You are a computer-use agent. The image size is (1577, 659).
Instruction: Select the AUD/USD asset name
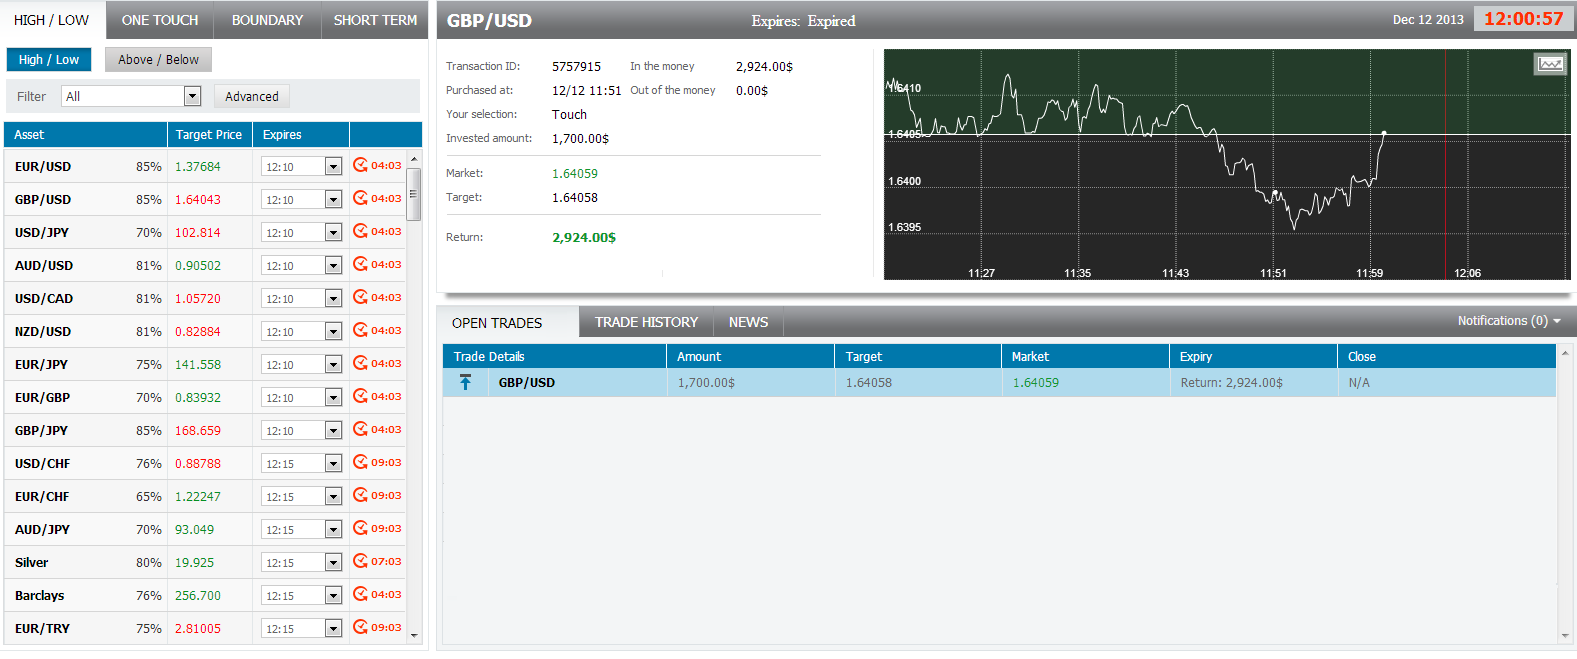tap(44, 265)
